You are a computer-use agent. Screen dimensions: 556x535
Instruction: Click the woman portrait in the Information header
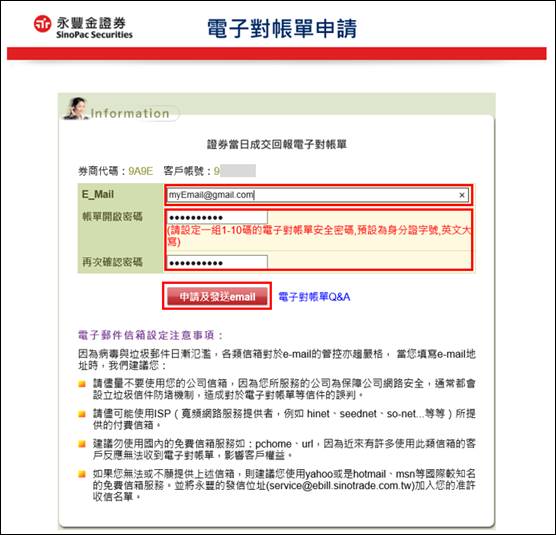point(76,109)
